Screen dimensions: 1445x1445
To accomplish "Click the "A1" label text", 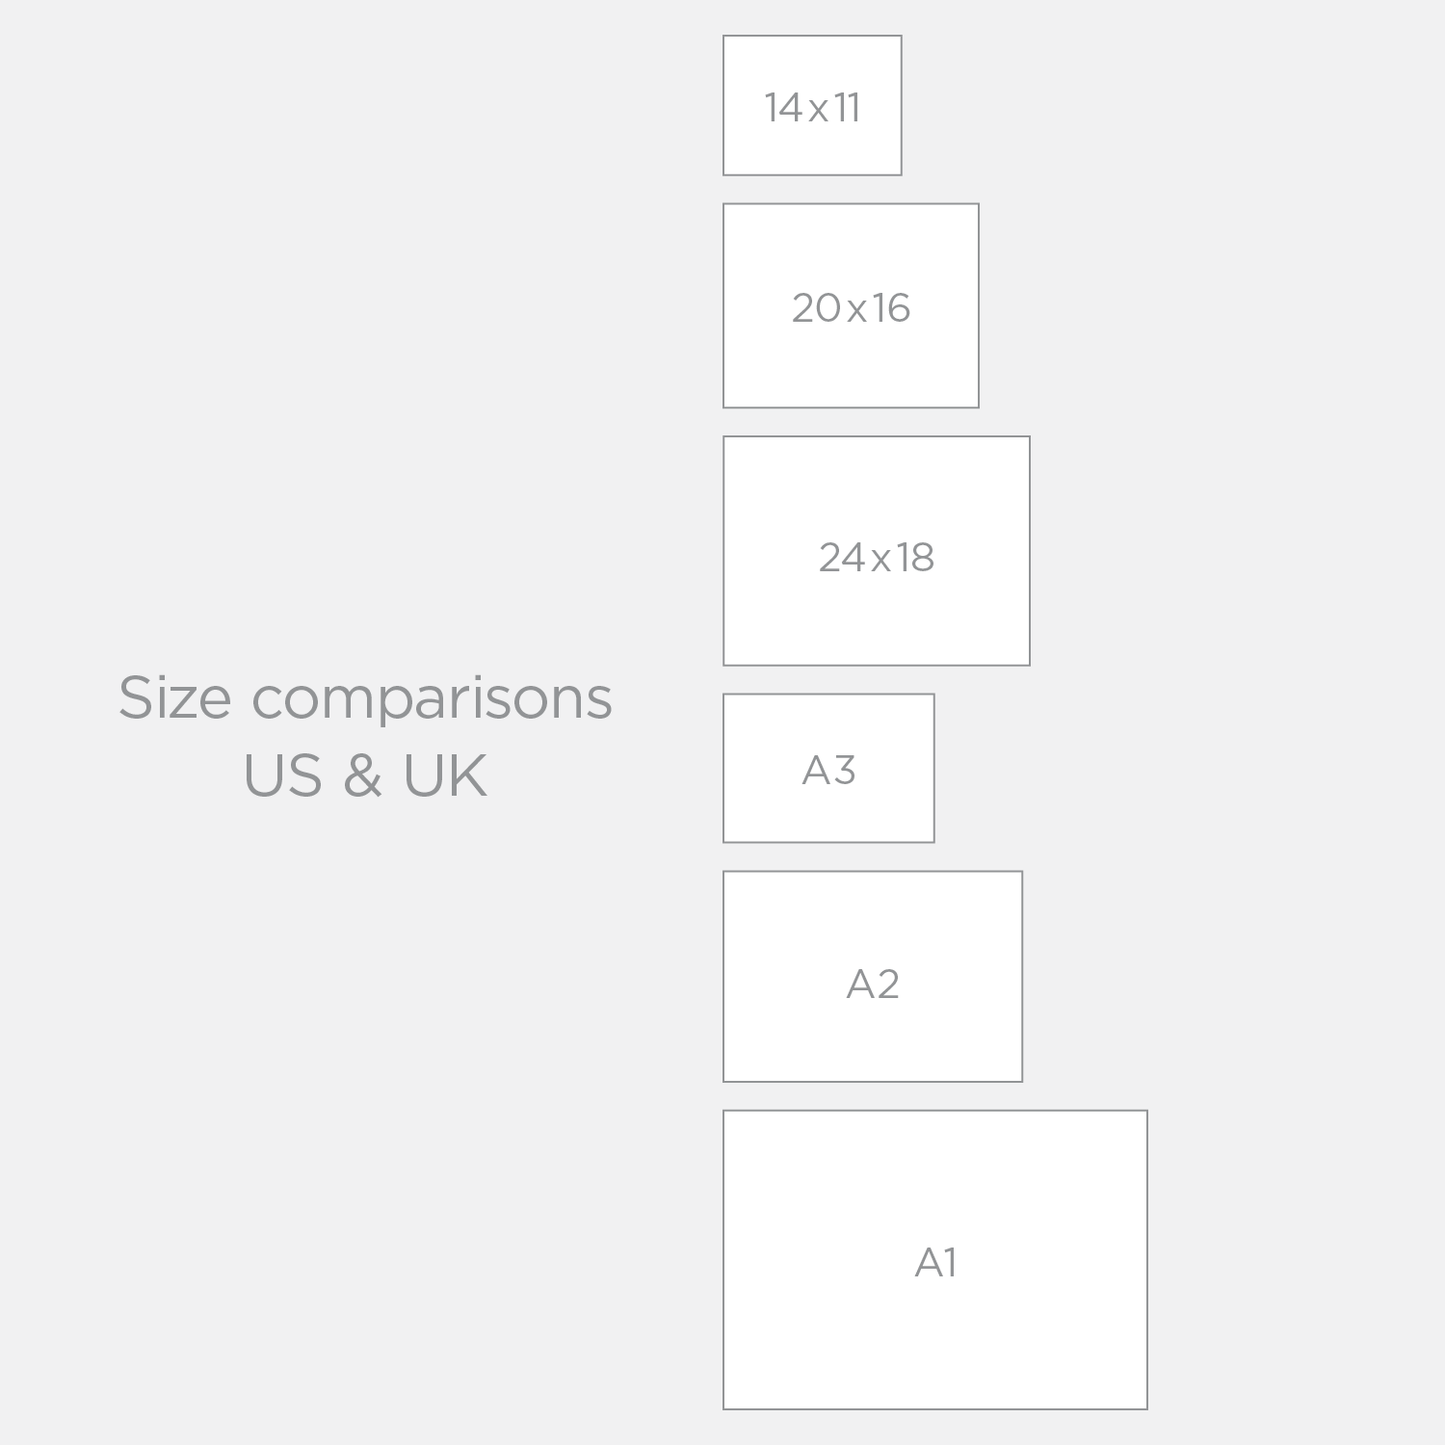I will [x=936, y=1263].
